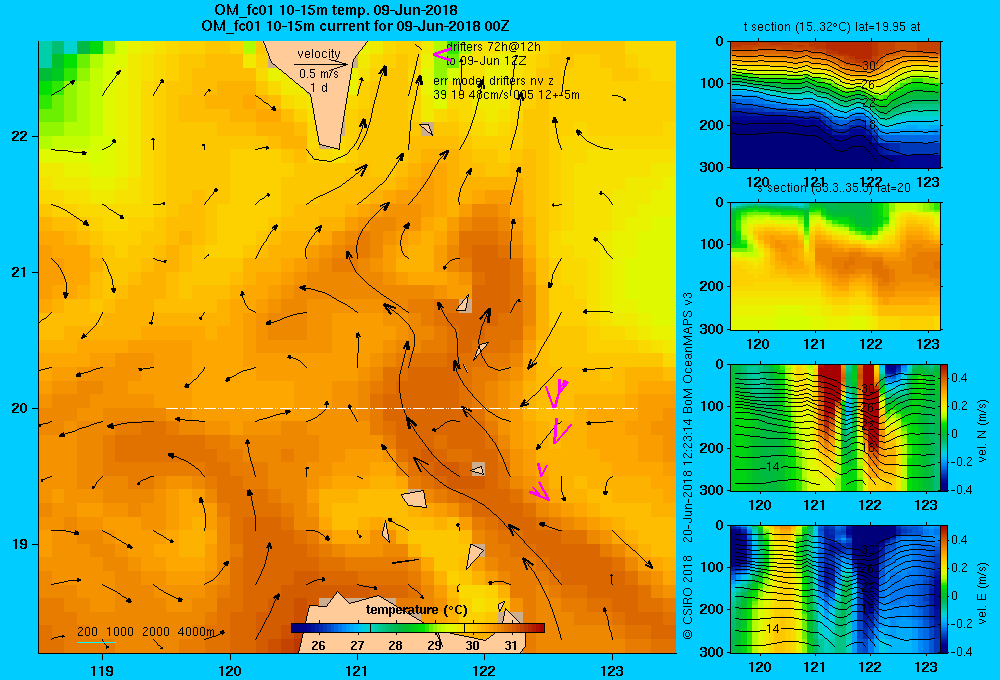The image size is (1000, 680).
Task: Click the '1 d' legend text
Action: [x=320, y=87]
